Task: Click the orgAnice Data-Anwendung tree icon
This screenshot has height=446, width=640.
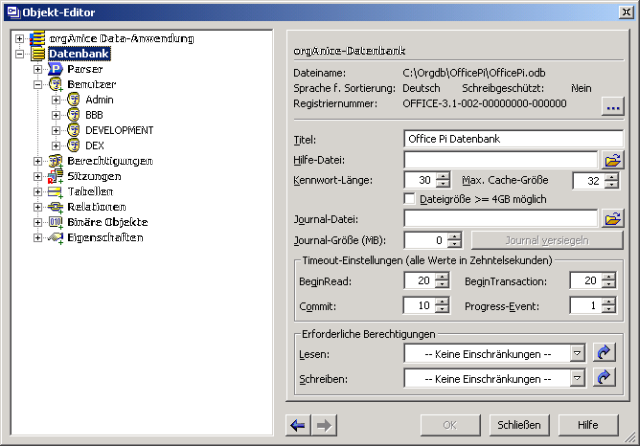Action: click(37, 38)
